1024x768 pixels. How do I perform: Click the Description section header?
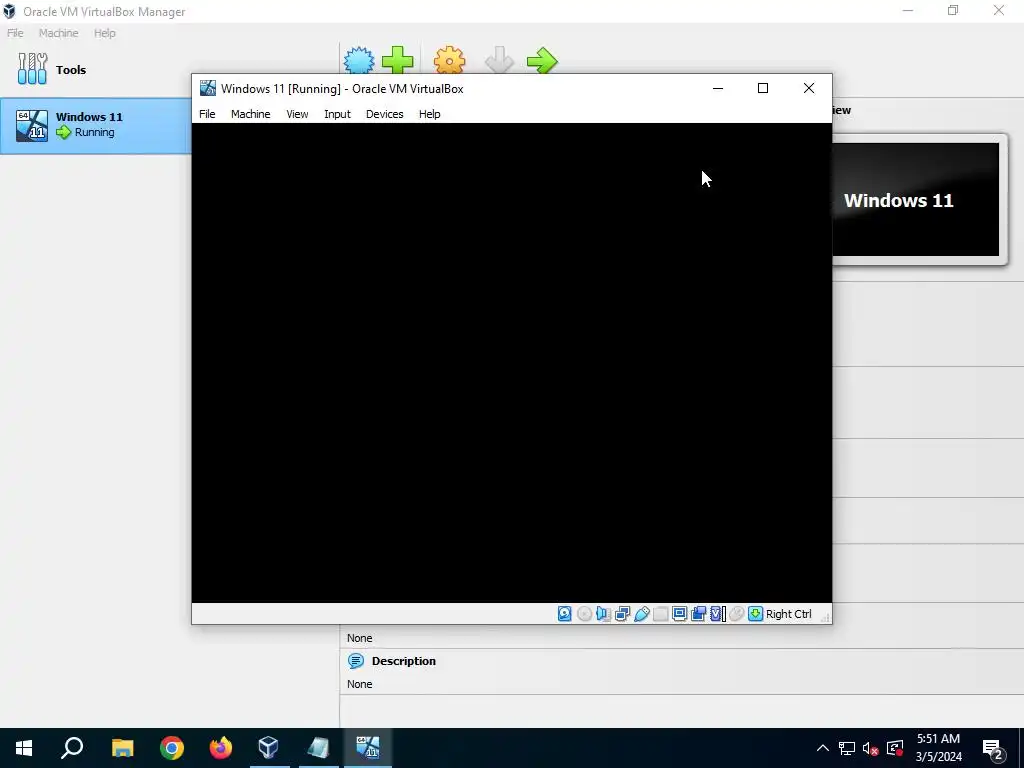404,661
